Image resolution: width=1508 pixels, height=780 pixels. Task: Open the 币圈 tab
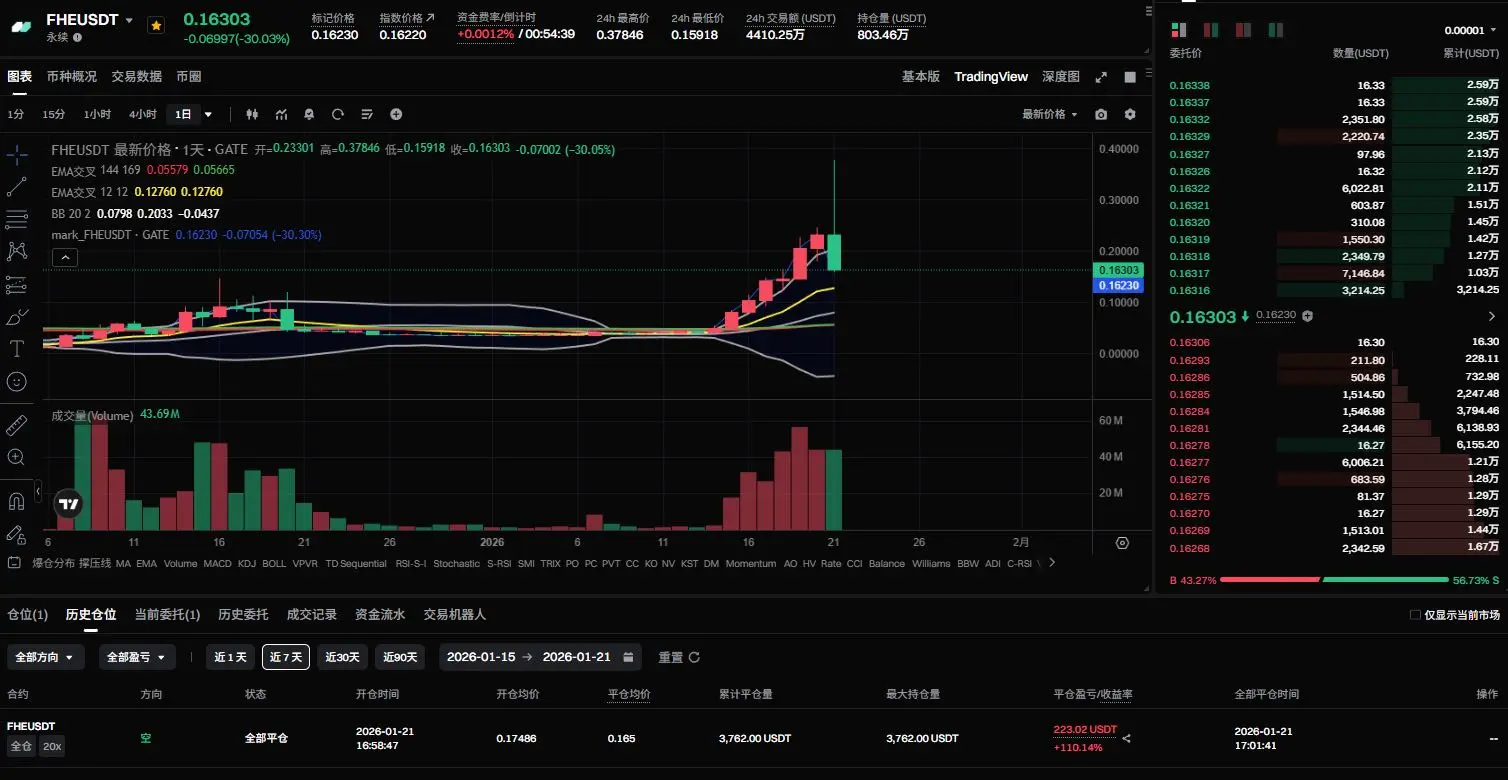189,76
